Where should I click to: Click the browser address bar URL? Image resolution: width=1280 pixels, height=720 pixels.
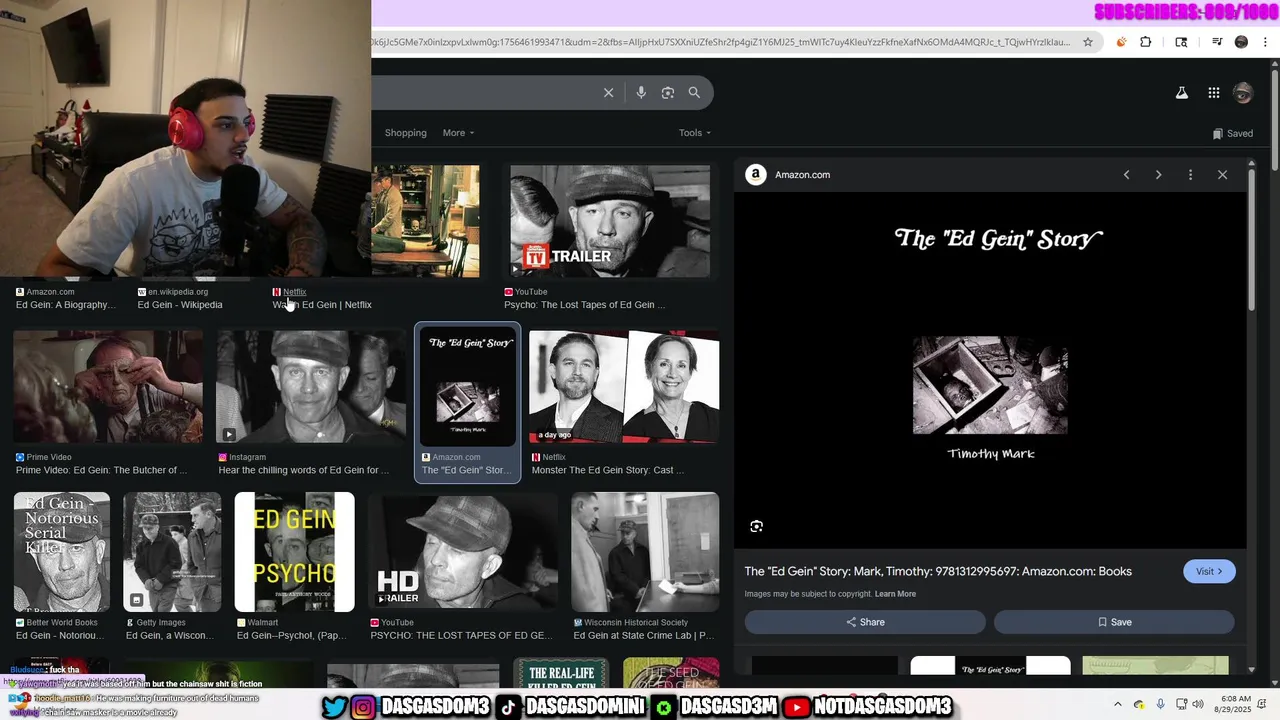click(x=720, y=42)
